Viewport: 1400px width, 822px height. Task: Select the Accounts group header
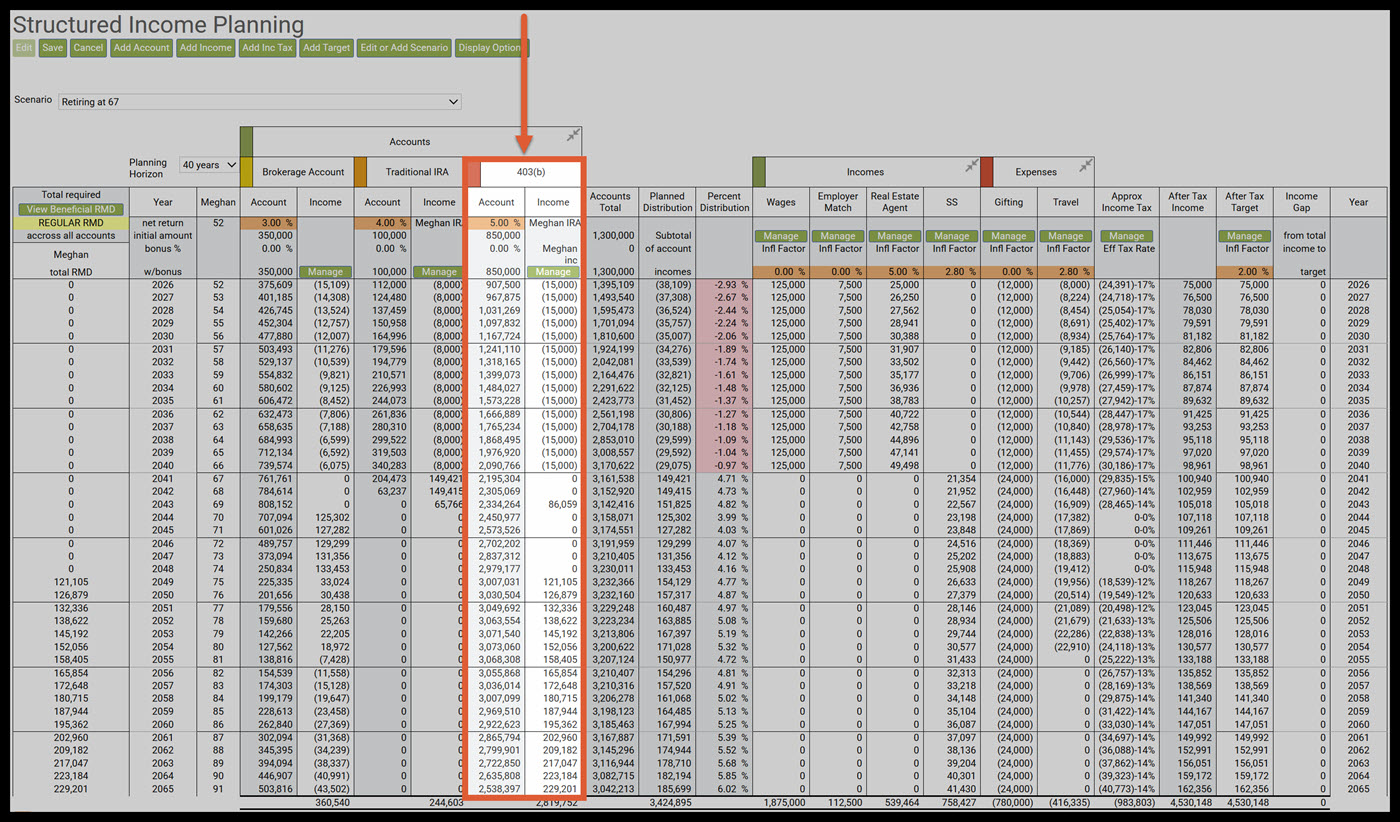coord(410,141)
